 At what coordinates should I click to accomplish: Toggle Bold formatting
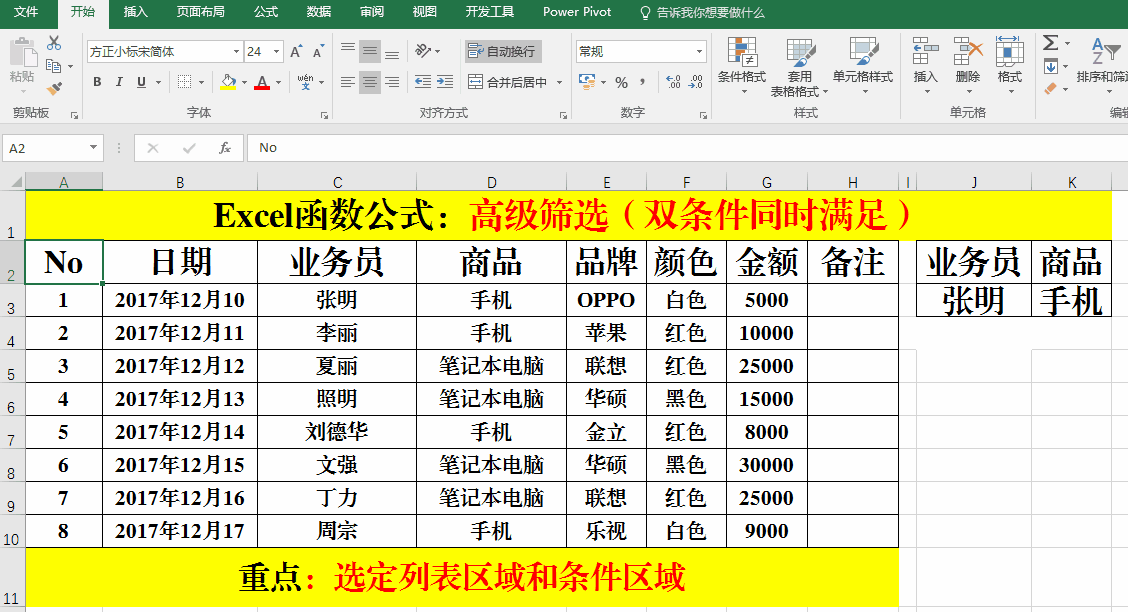[97, 82]
